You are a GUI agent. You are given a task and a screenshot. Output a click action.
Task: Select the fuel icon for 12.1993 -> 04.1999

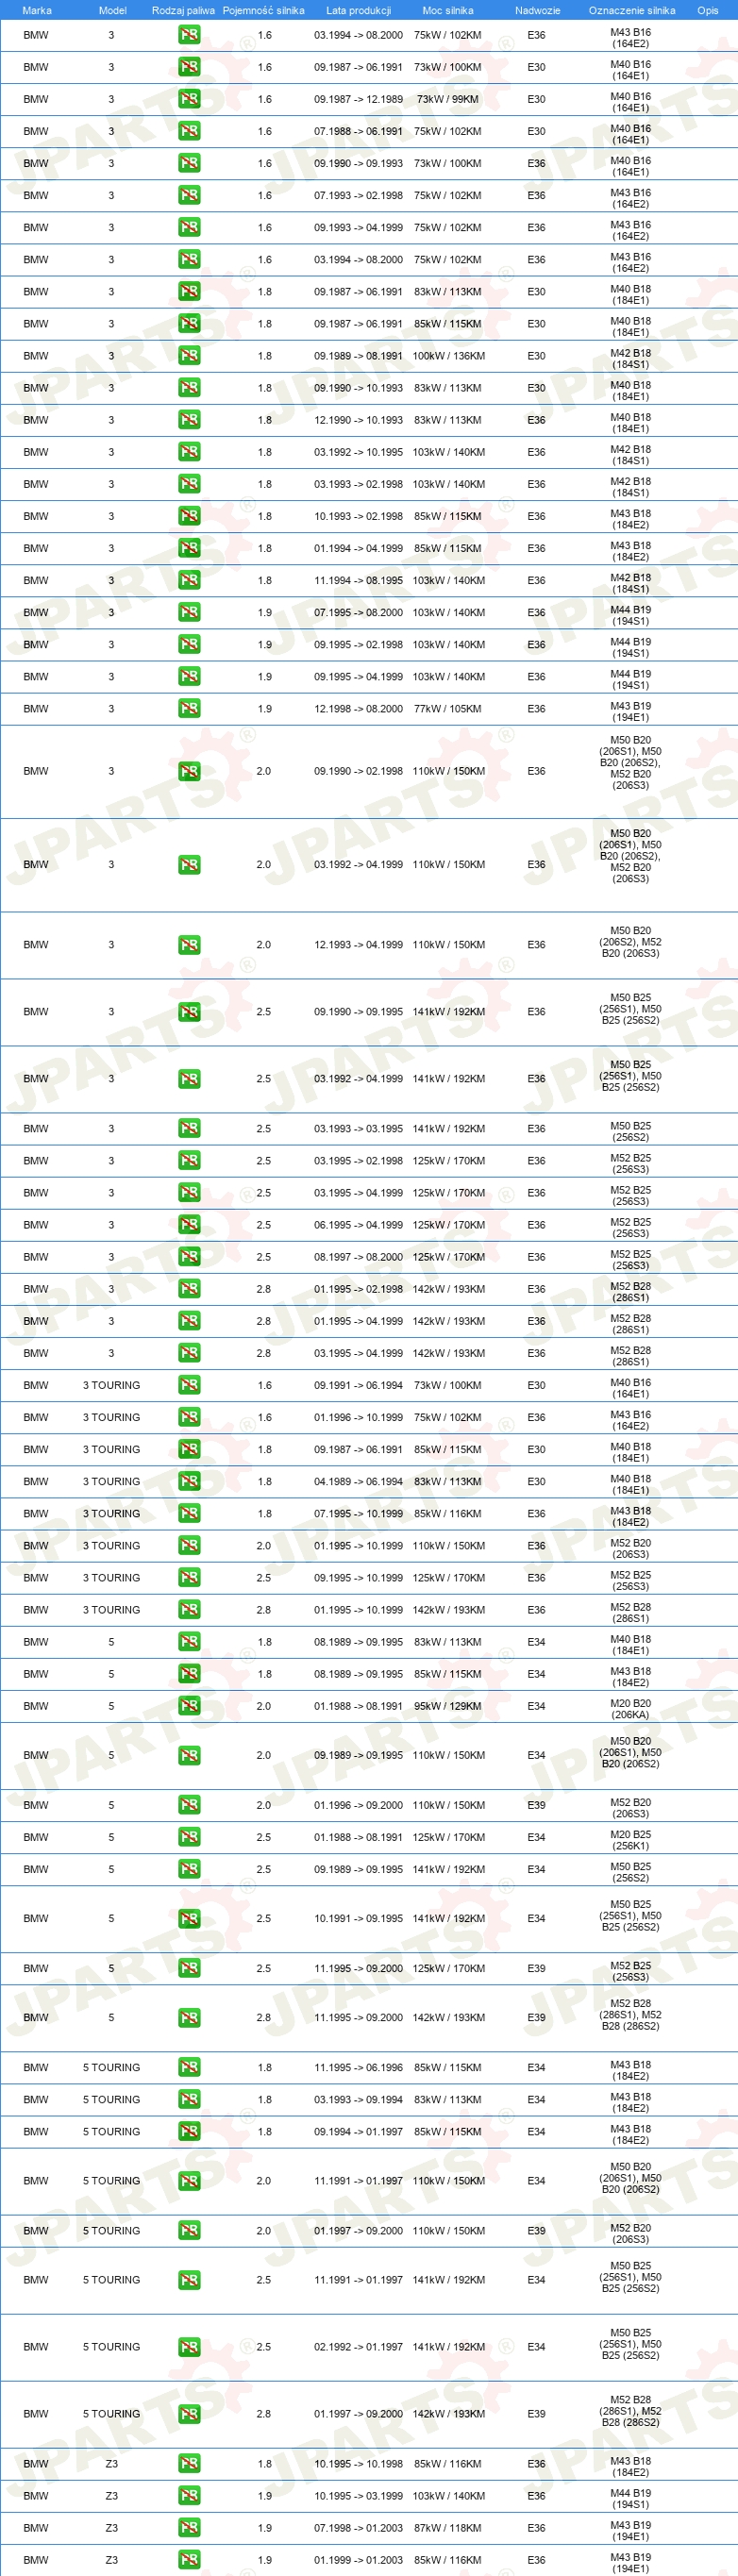(x=189, y=945)
